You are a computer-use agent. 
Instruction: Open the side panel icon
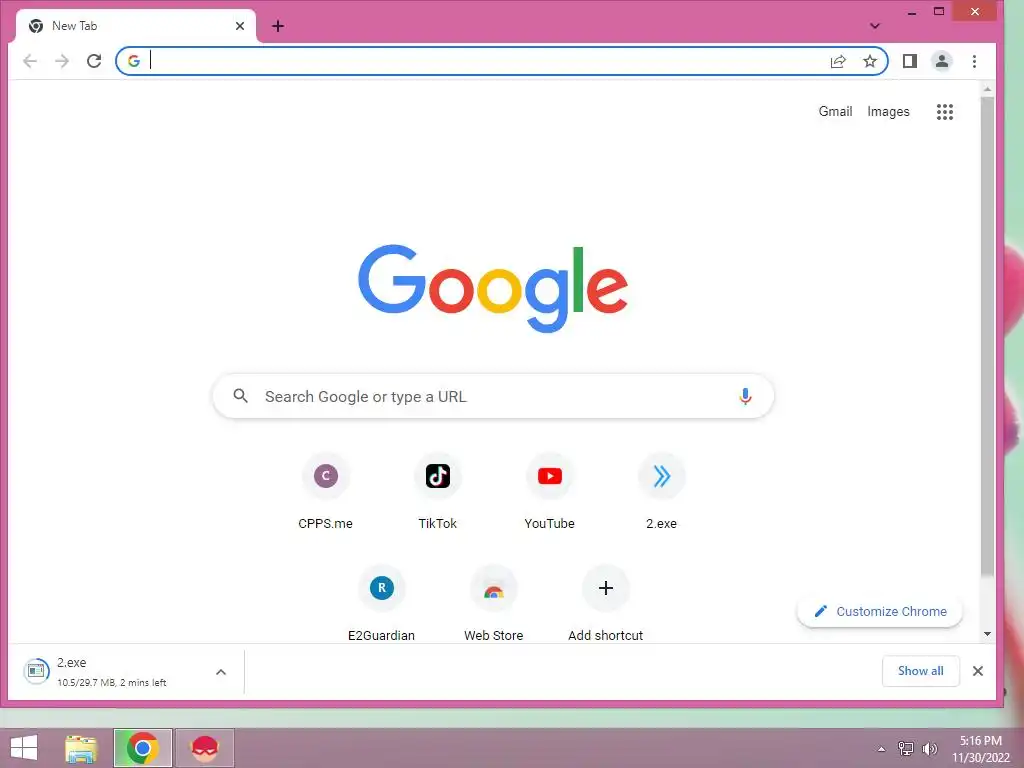coord(910,61)
